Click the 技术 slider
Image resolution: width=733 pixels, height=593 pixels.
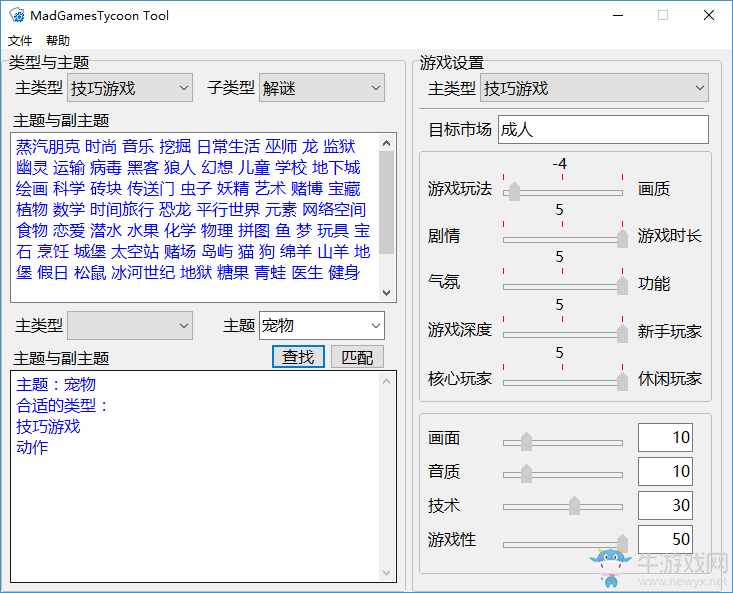563,506
